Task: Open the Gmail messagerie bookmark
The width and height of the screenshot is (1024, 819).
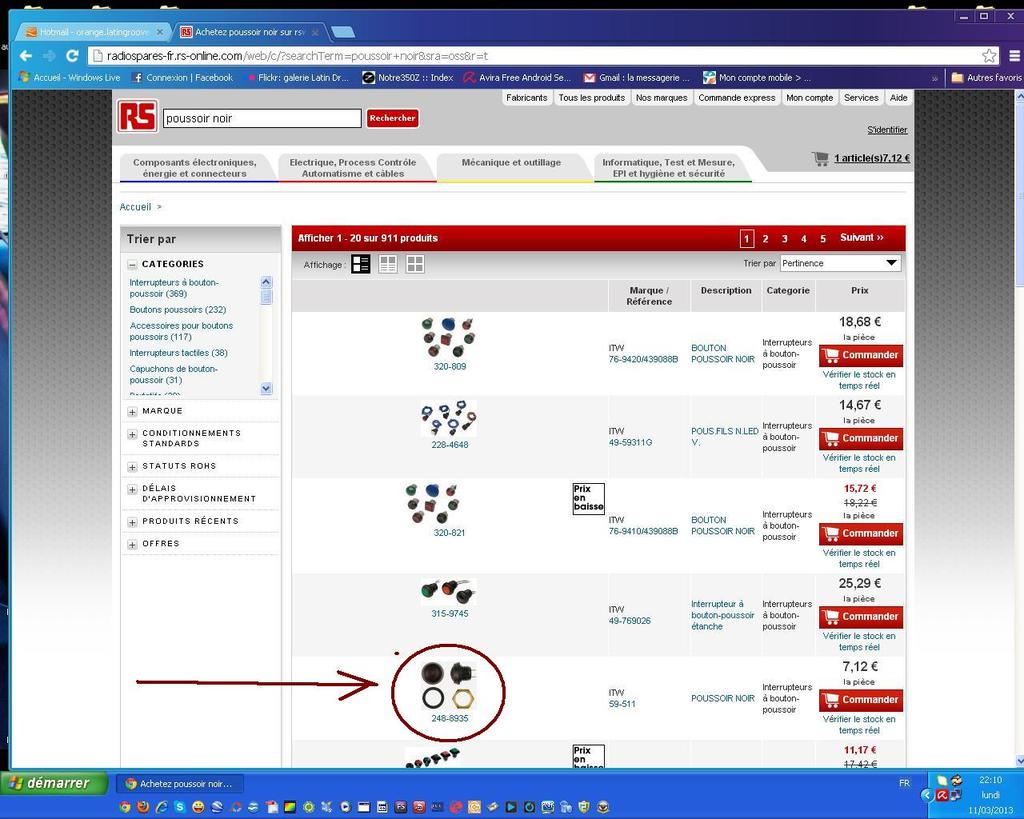Action: tap(637, 78)
